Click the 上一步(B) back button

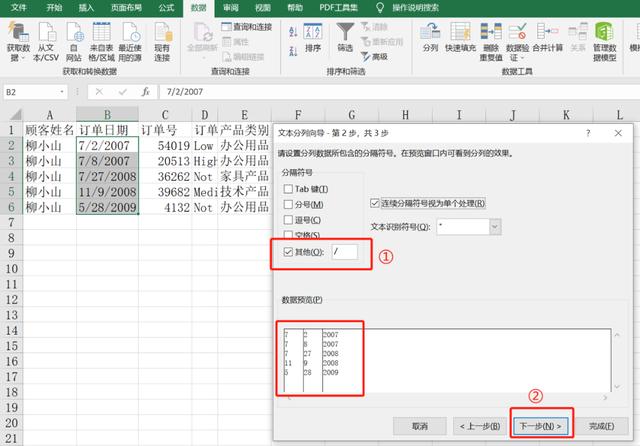tap(480, 426)
